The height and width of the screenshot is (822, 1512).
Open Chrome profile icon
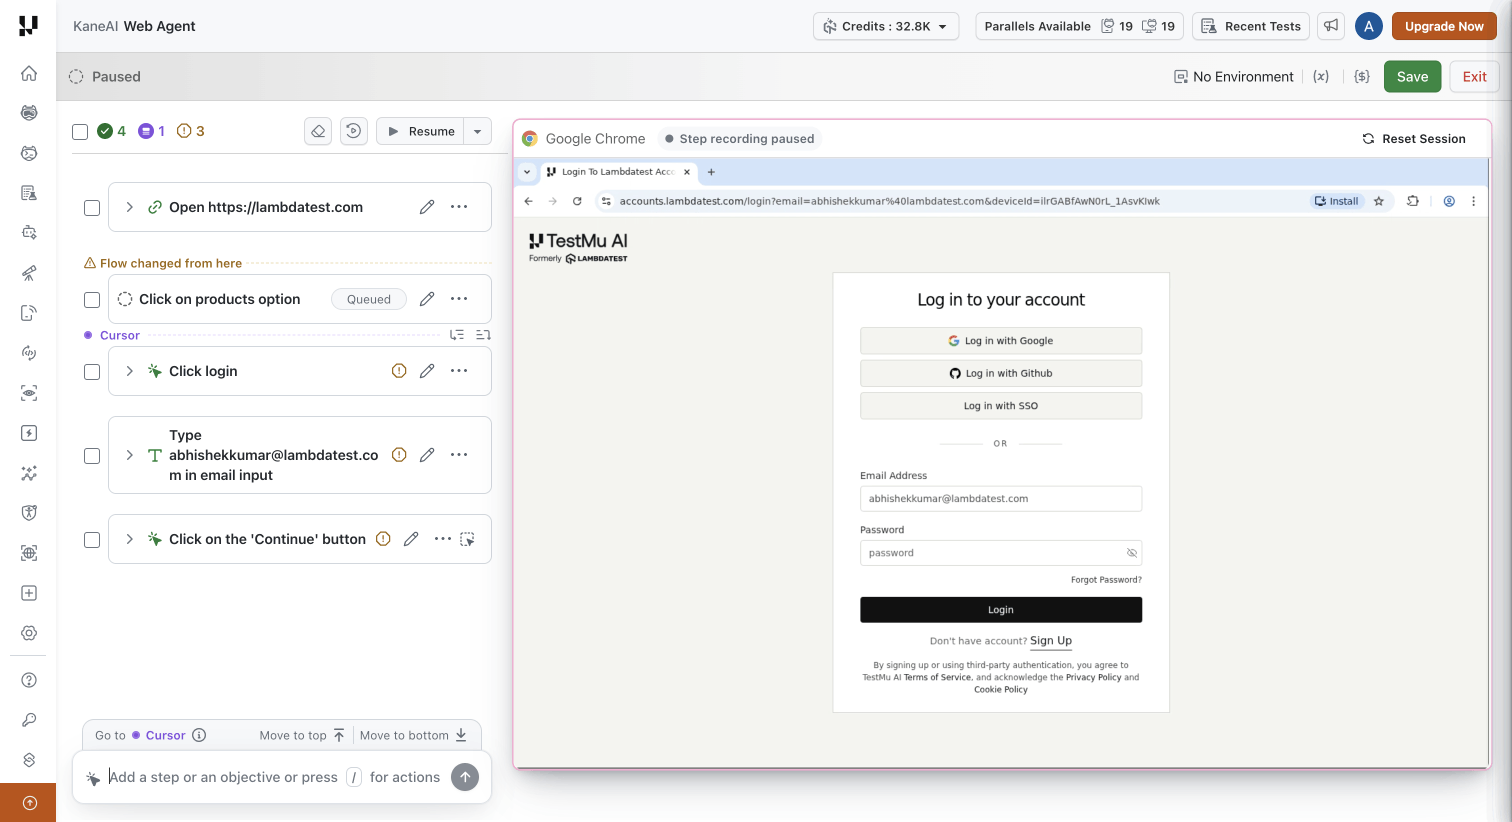1449,201
